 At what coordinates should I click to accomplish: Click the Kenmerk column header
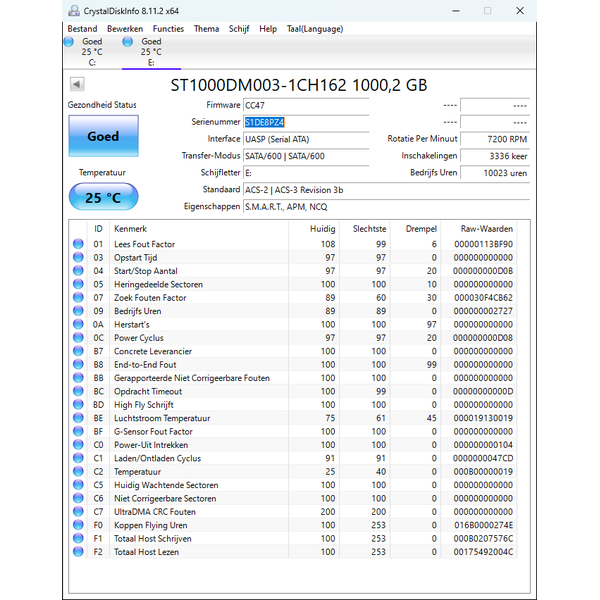(x=199, y=229)
